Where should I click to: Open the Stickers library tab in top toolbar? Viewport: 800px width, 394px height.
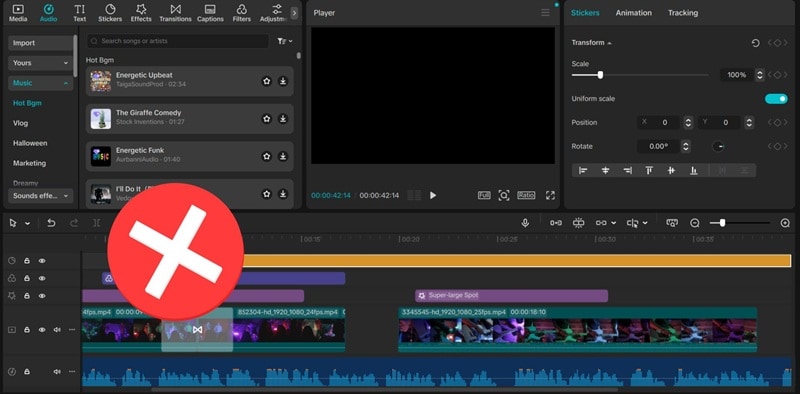pos(110,13)
